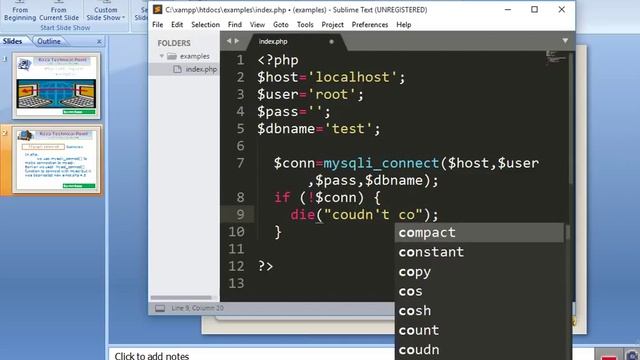Choose 'count' from autocomplete list
This screenshot has height=360, width=640.
click(479, 330)
